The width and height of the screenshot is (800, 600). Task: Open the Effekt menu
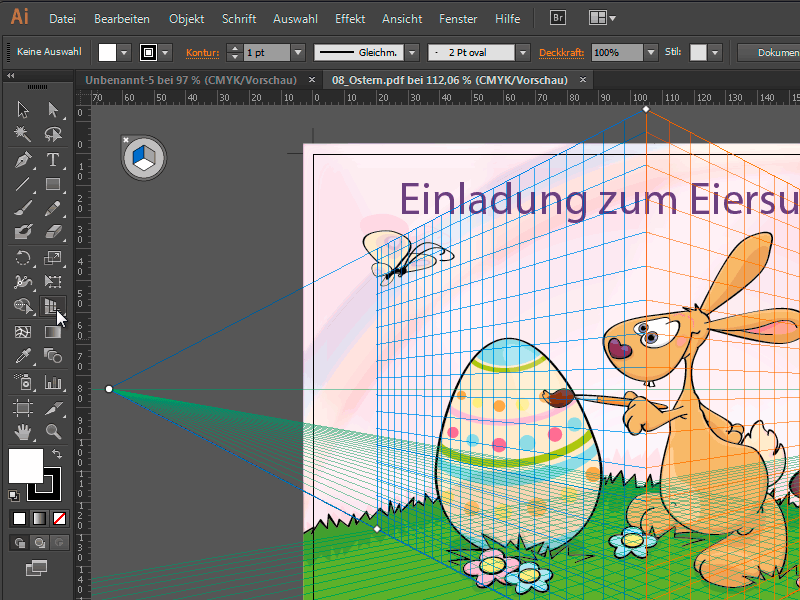(x=350, y=19)
